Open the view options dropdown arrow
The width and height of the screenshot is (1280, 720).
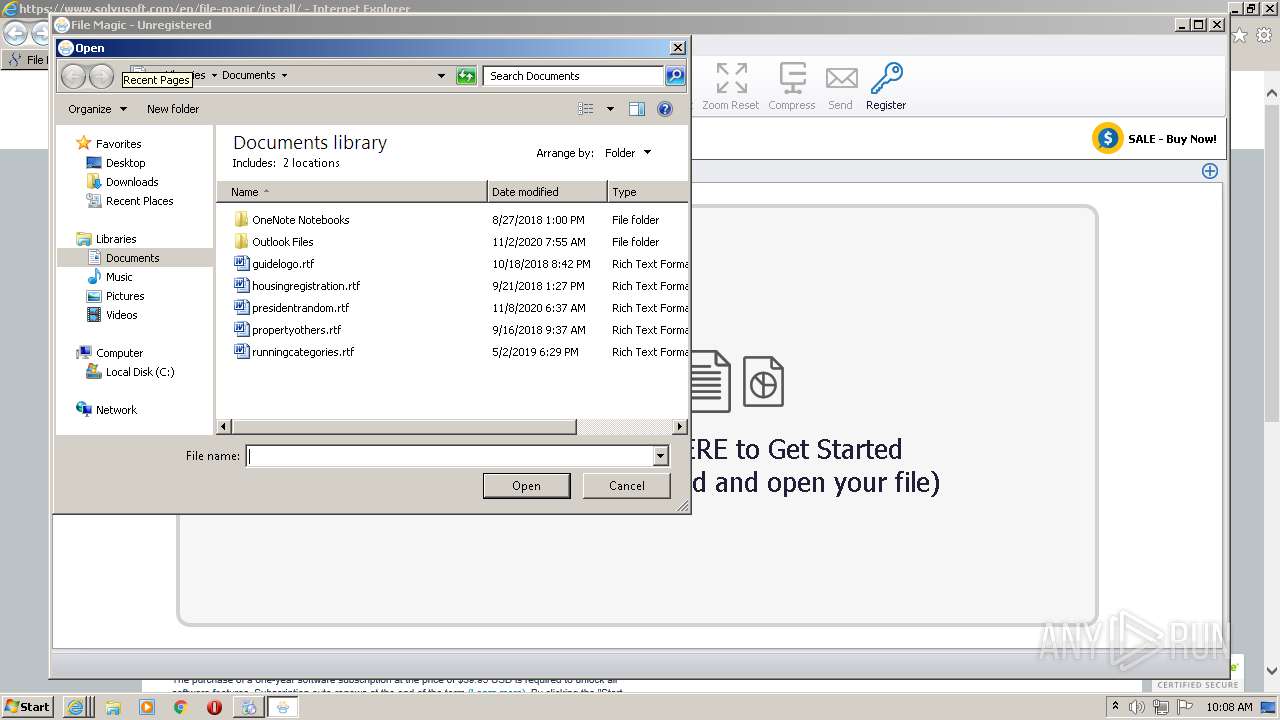610,109
